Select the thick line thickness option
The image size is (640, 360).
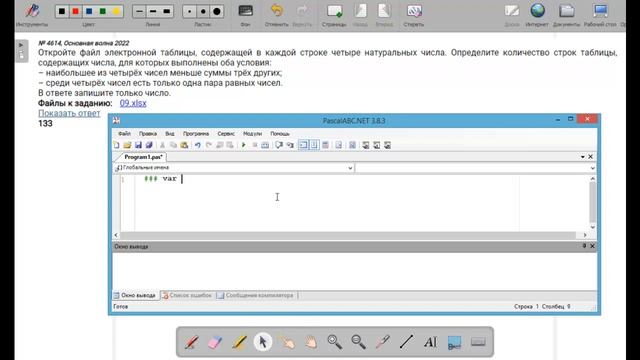pyautogui.click(x=167, y=11)
